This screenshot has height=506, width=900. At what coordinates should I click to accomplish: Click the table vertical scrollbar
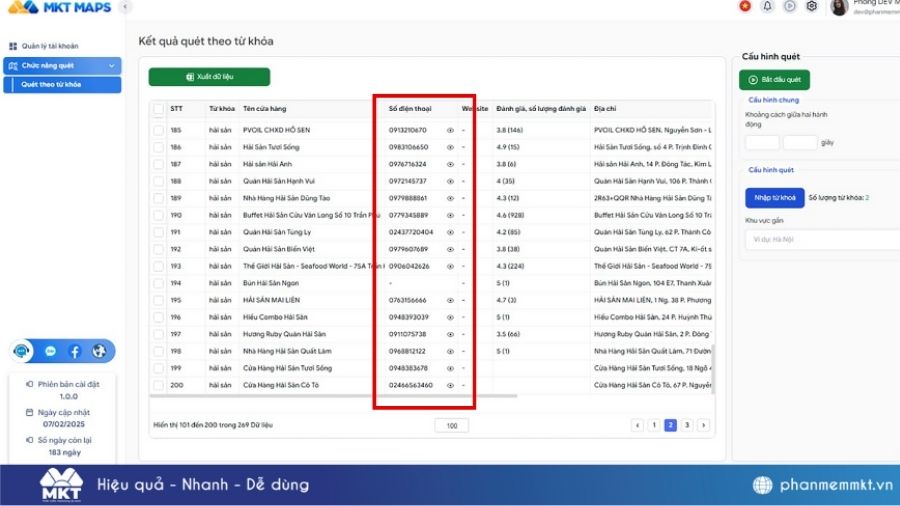[x=713, y=369]
